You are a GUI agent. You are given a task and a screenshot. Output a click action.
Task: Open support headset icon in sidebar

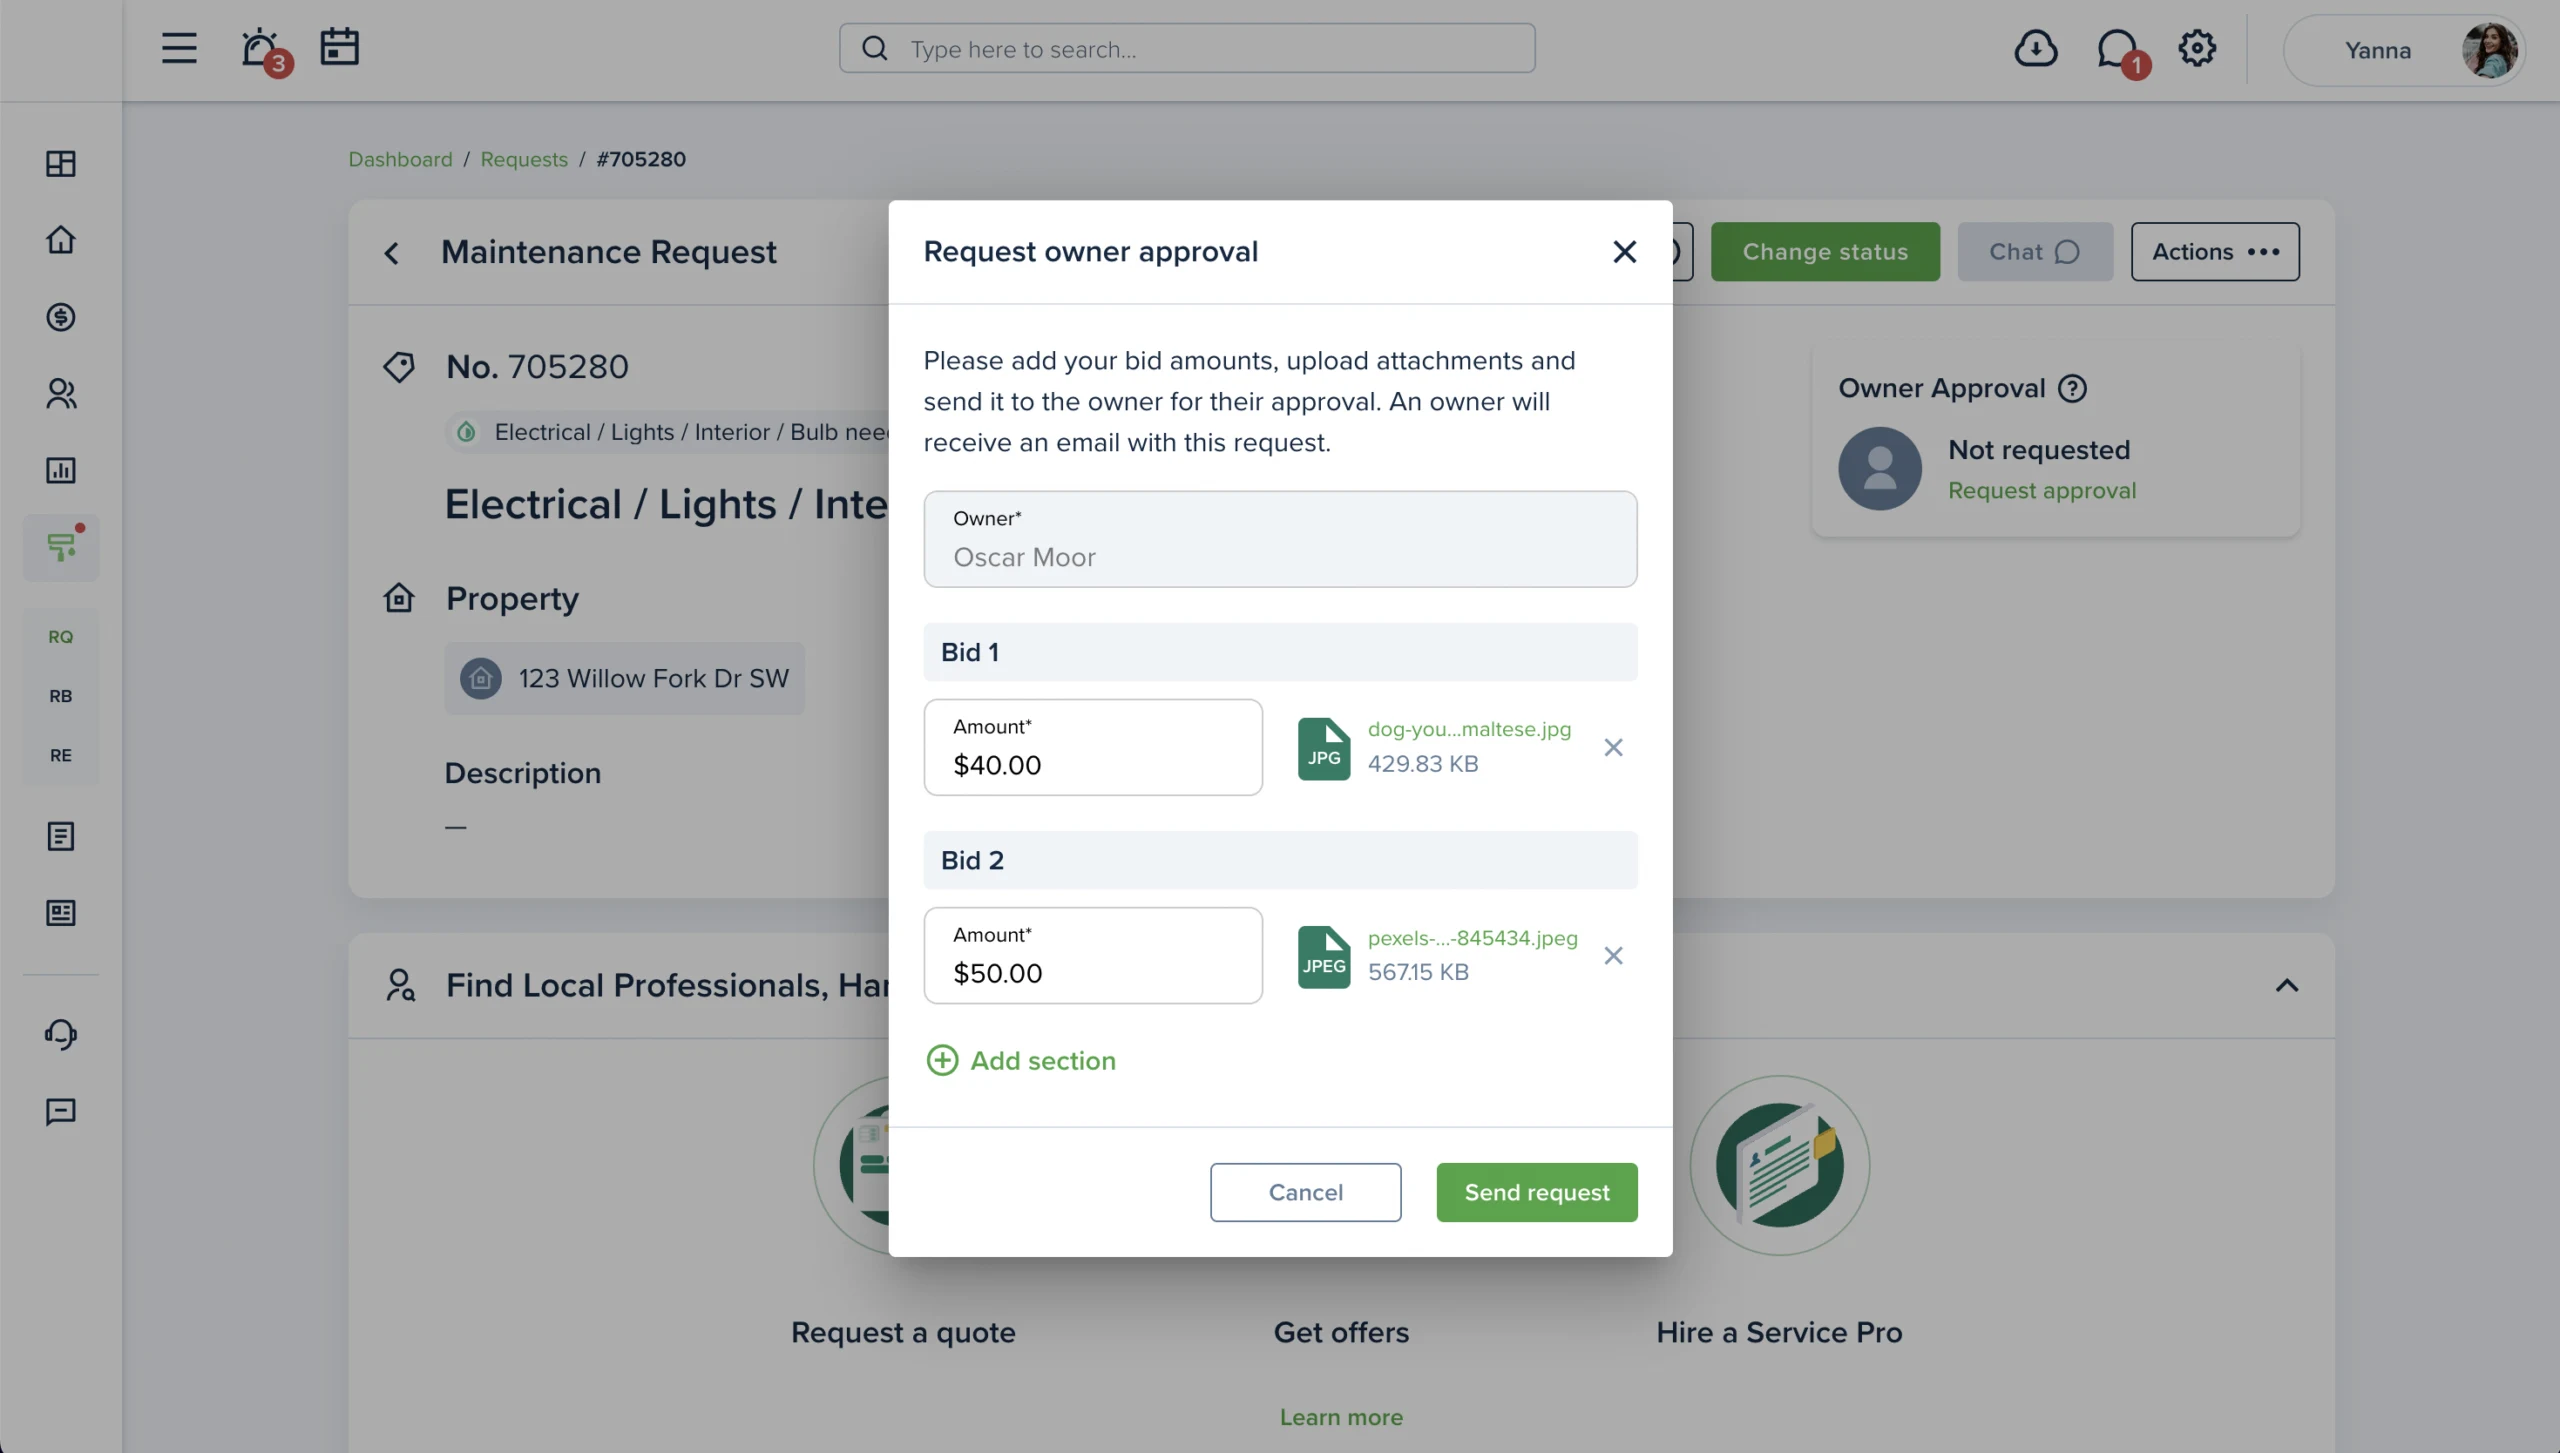coord(61,1034)
